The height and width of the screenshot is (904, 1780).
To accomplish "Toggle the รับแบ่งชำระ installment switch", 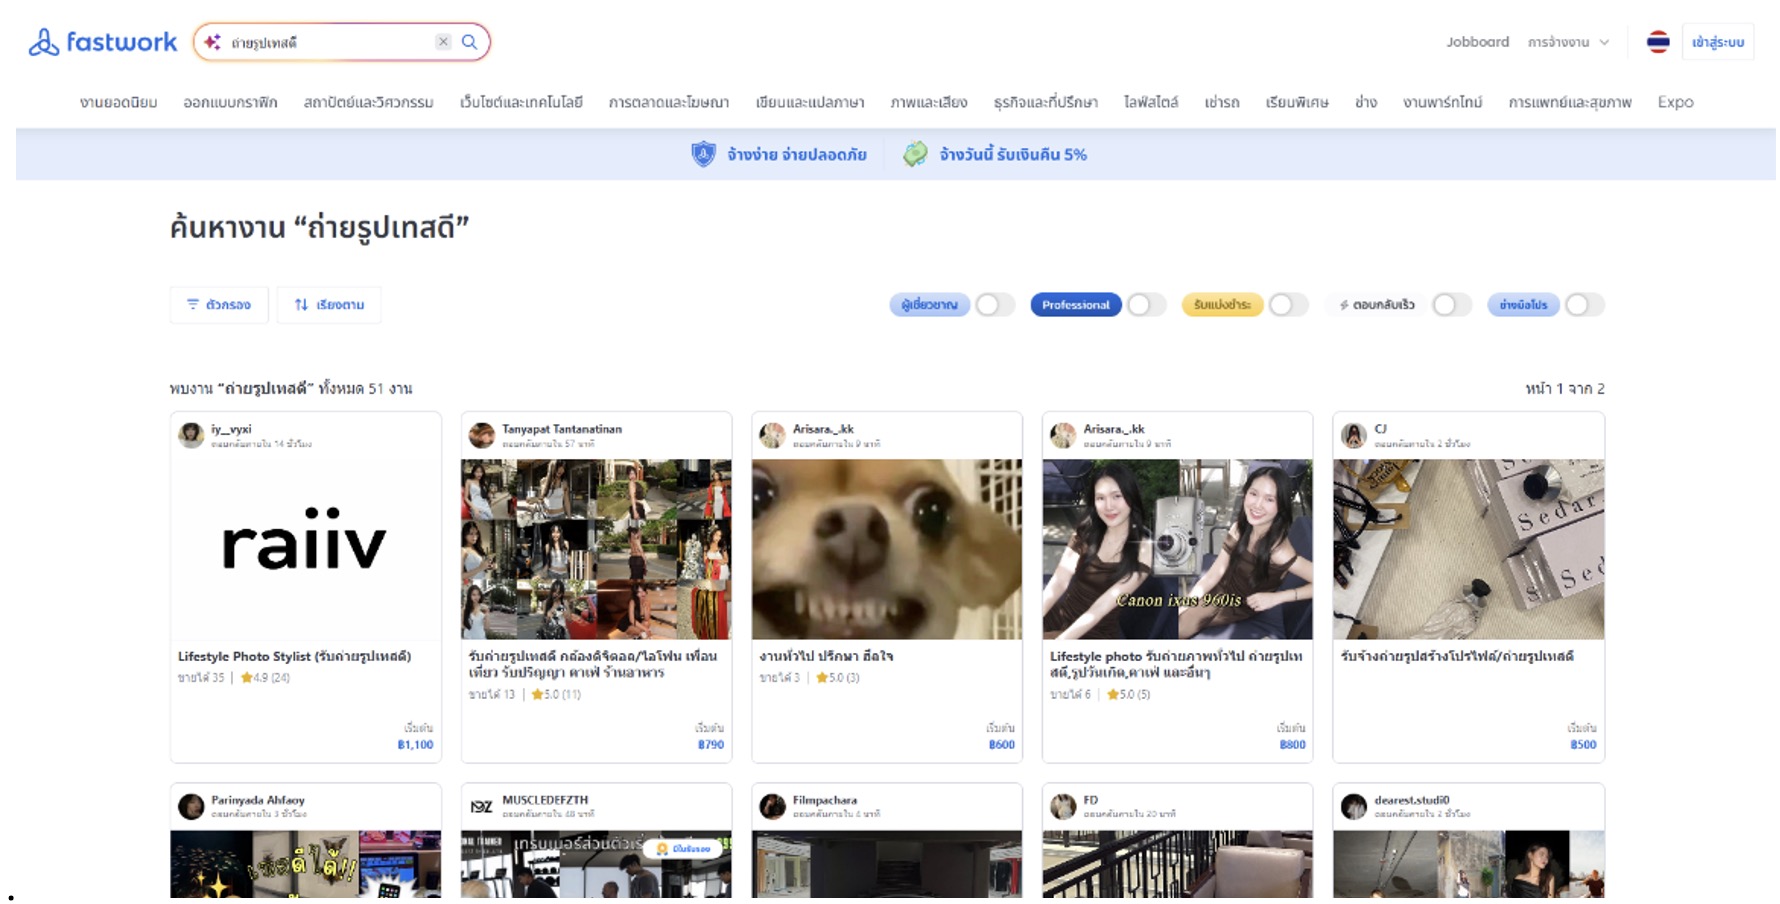I will (1288, 305).
